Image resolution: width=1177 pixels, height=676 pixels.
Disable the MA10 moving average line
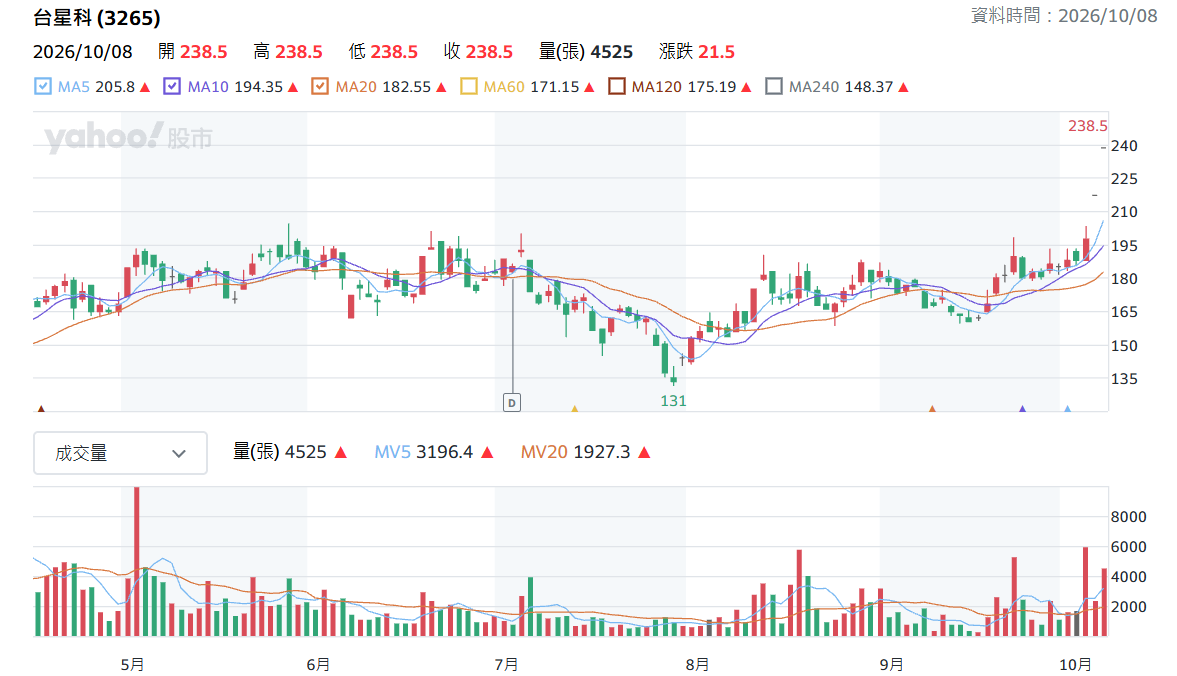[x=172, y=86]
